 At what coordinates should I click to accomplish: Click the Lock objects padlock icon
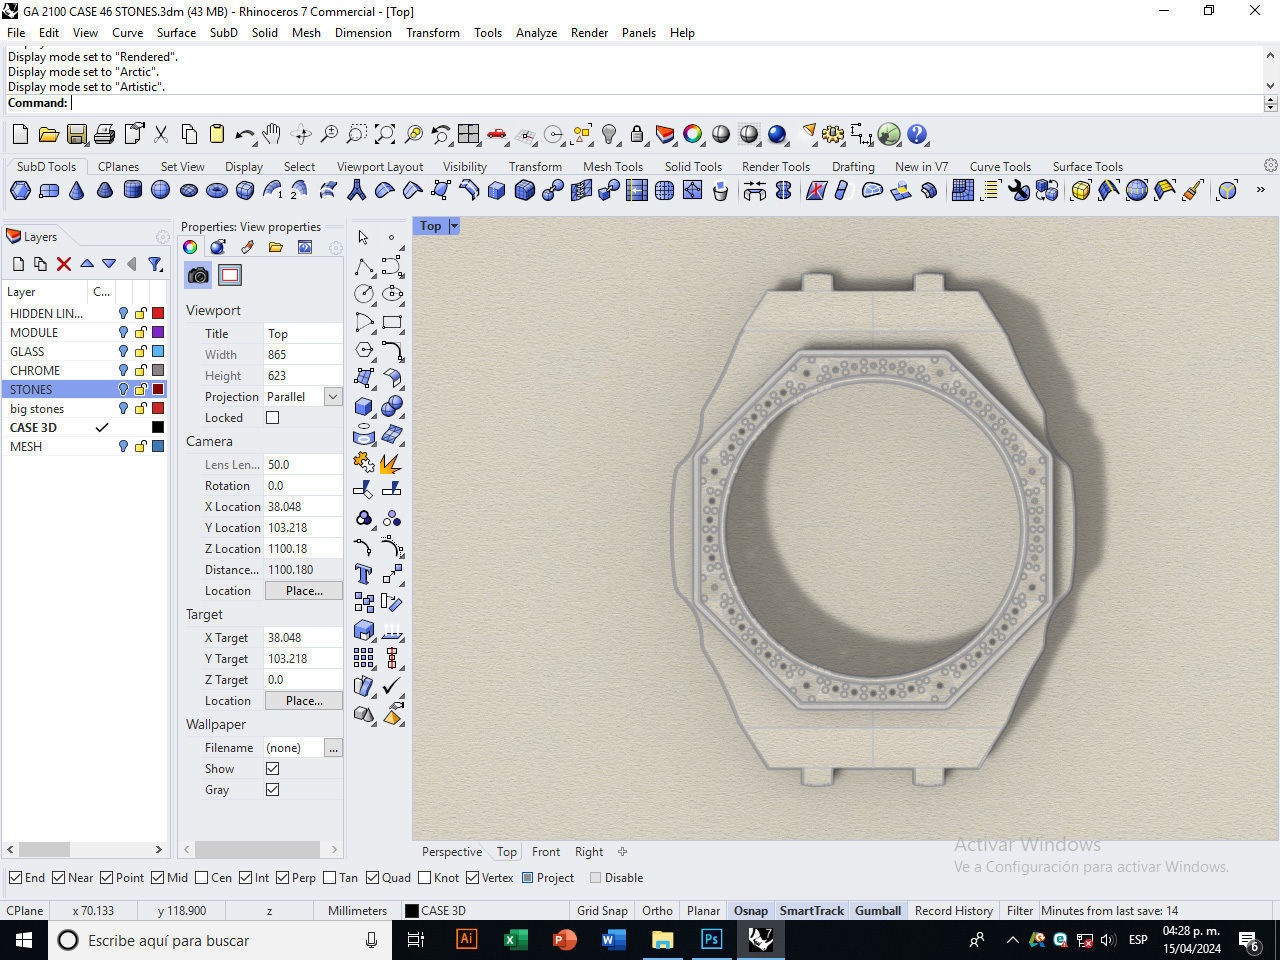click(637, 134)
